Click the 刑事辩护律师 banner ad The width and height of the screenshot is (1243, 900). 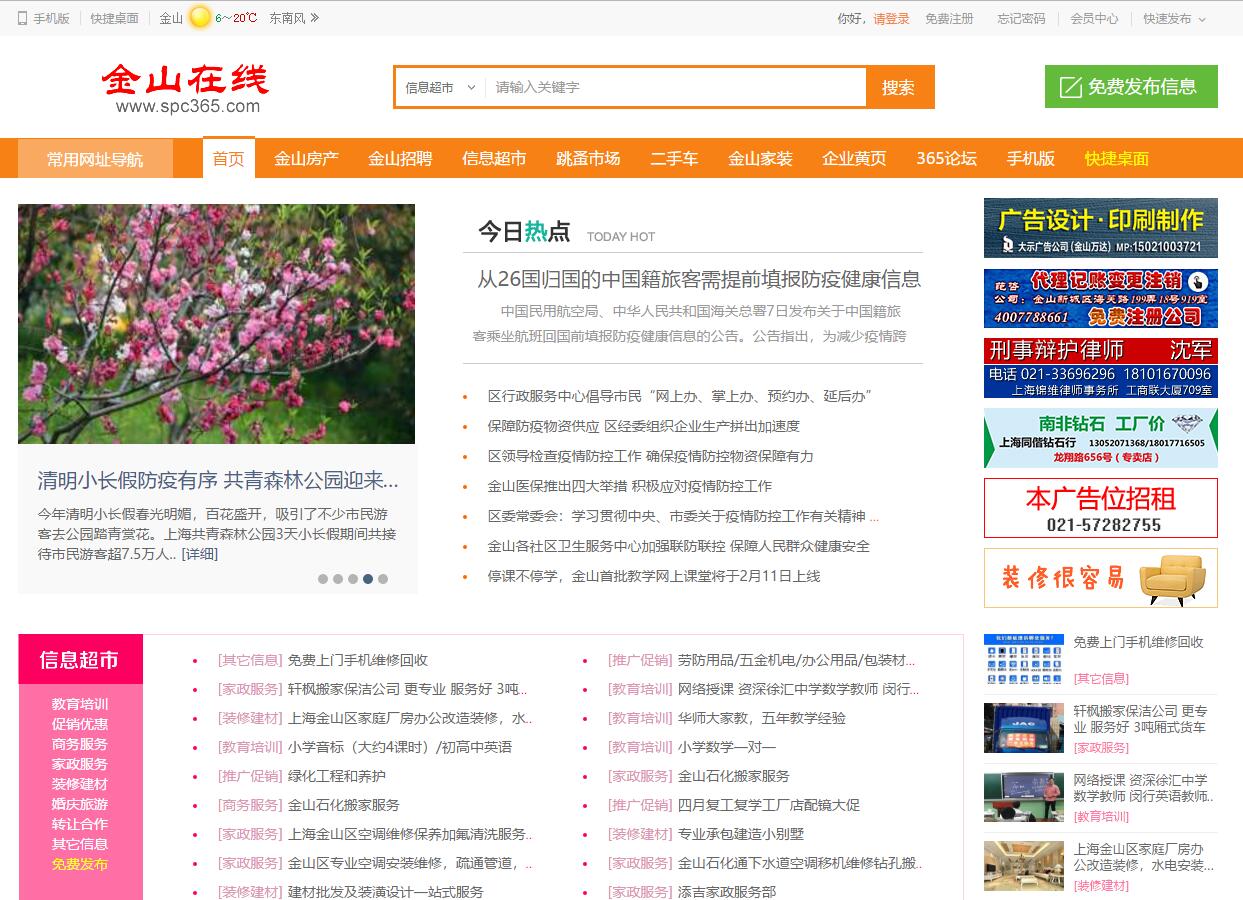(x=1101, y=368)
